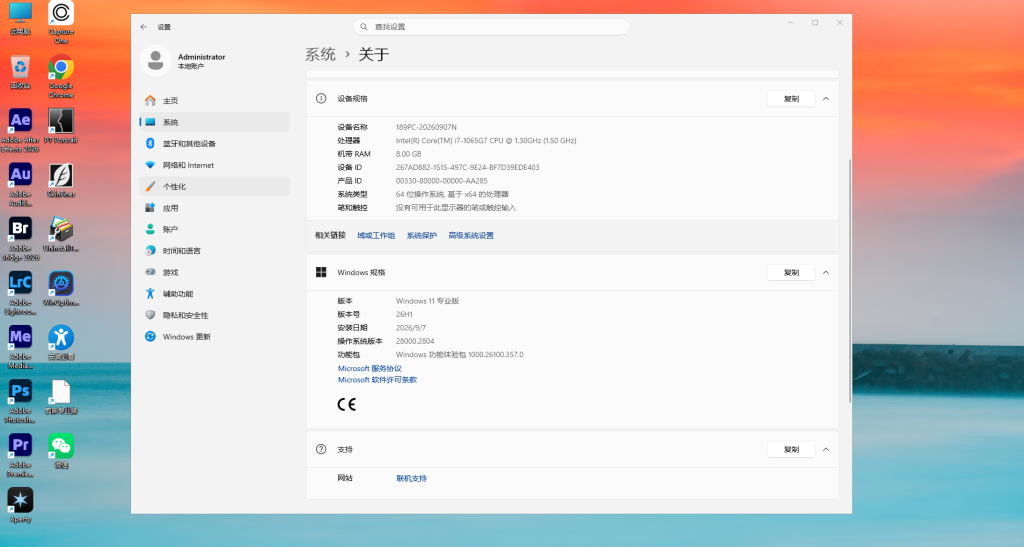Image resolution: width=1024 pixels, height=547 pixels.
Task: Open SkinFiner desktop shortcut
Action: pos(61,180)
